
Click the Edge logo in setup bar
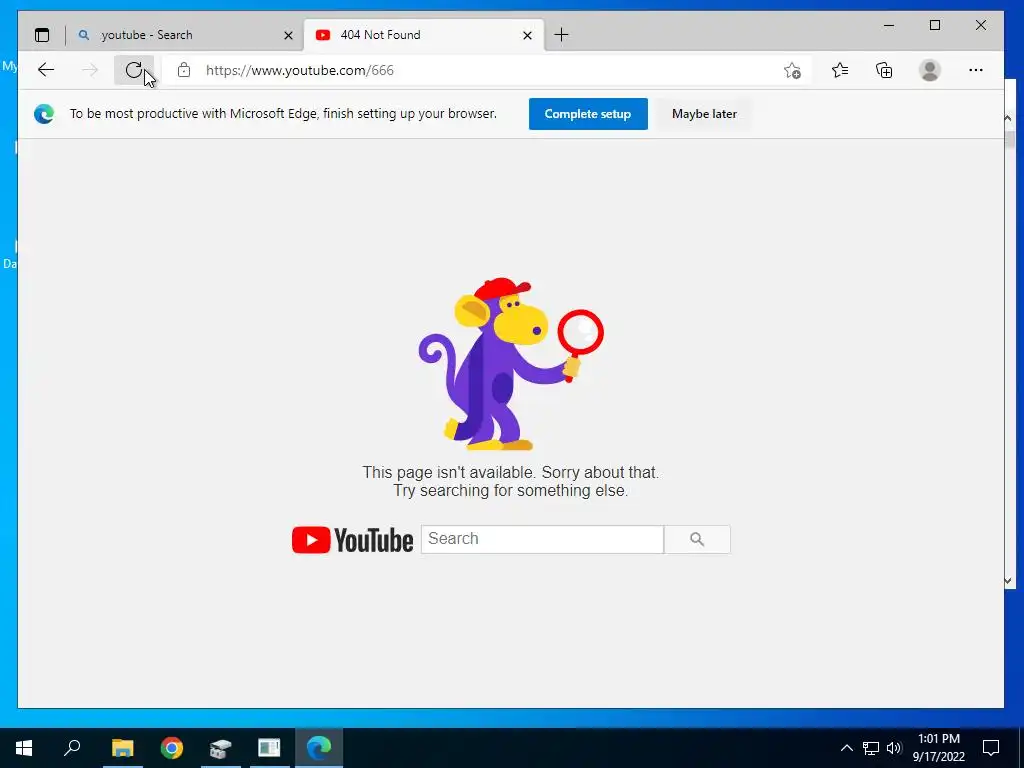click(x=44, y=114)
